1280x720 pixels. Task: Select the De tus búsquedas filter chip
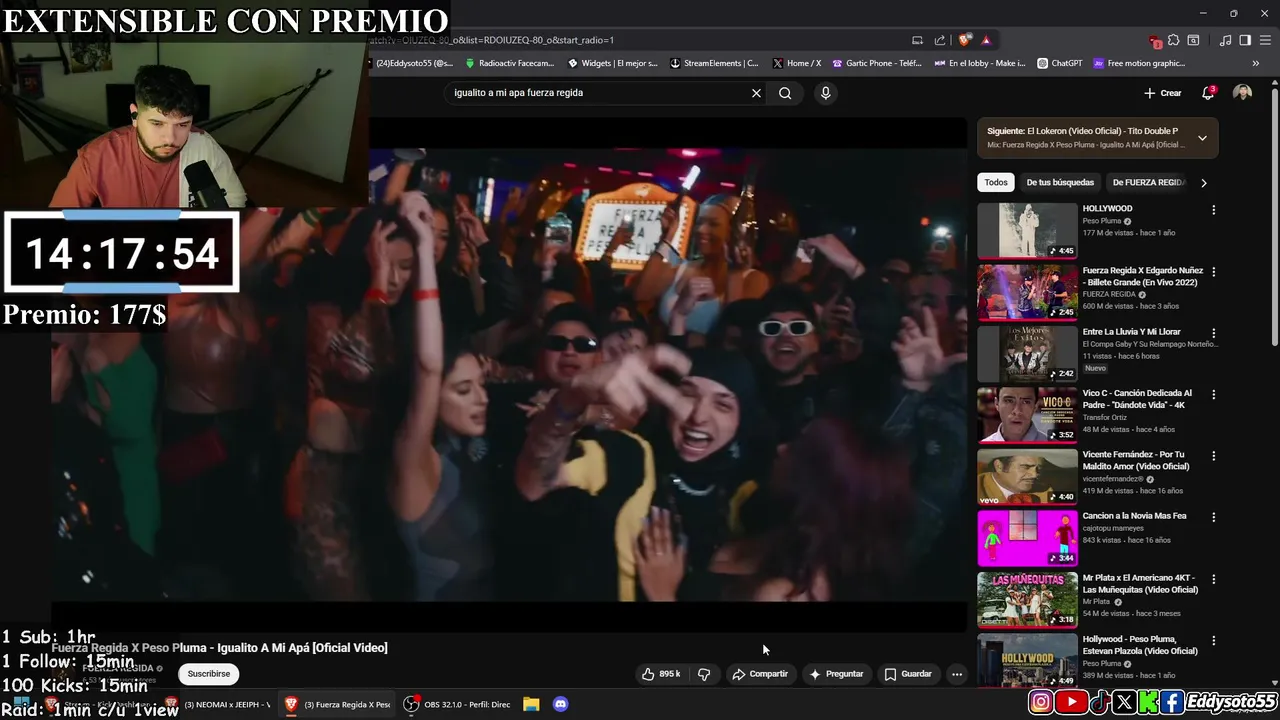click(1060, 182)
